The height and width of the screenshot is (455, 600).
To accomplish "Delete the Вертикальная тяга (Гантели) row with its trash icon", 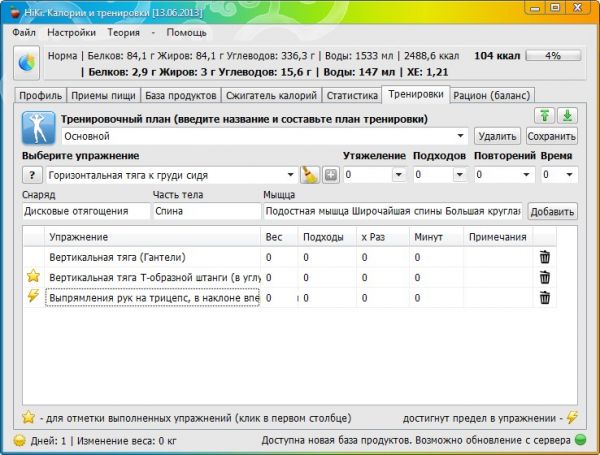I will 545,257.
